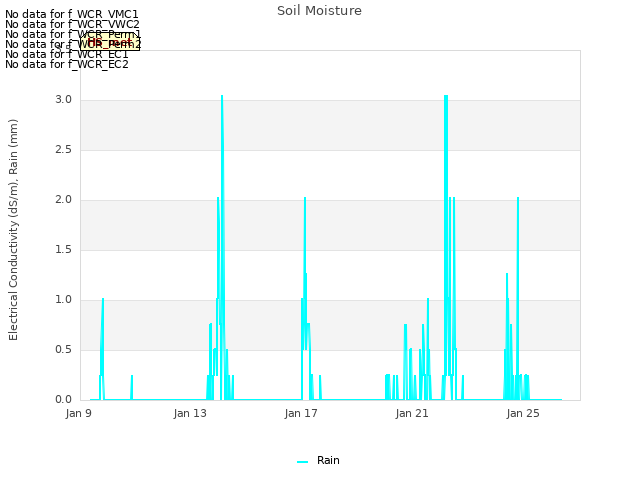Click the 'No data for f_WCR_EC2' message
640x480 pixels.
coord(67,64)
